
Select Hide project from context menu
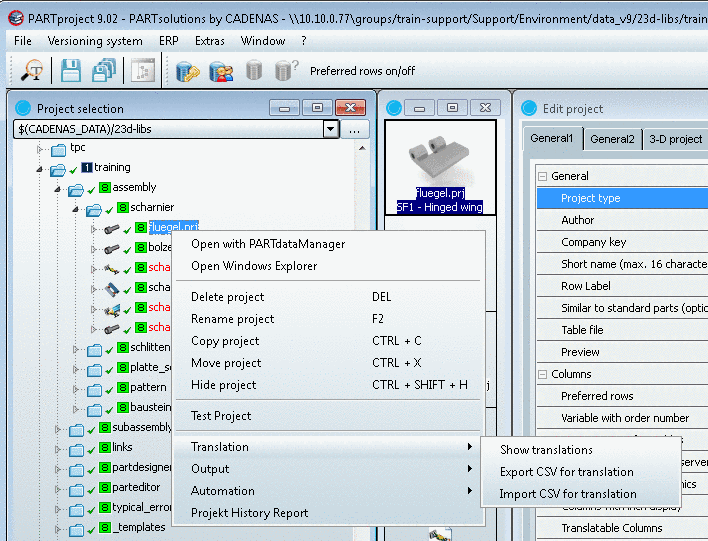click(x=329, y=385)
